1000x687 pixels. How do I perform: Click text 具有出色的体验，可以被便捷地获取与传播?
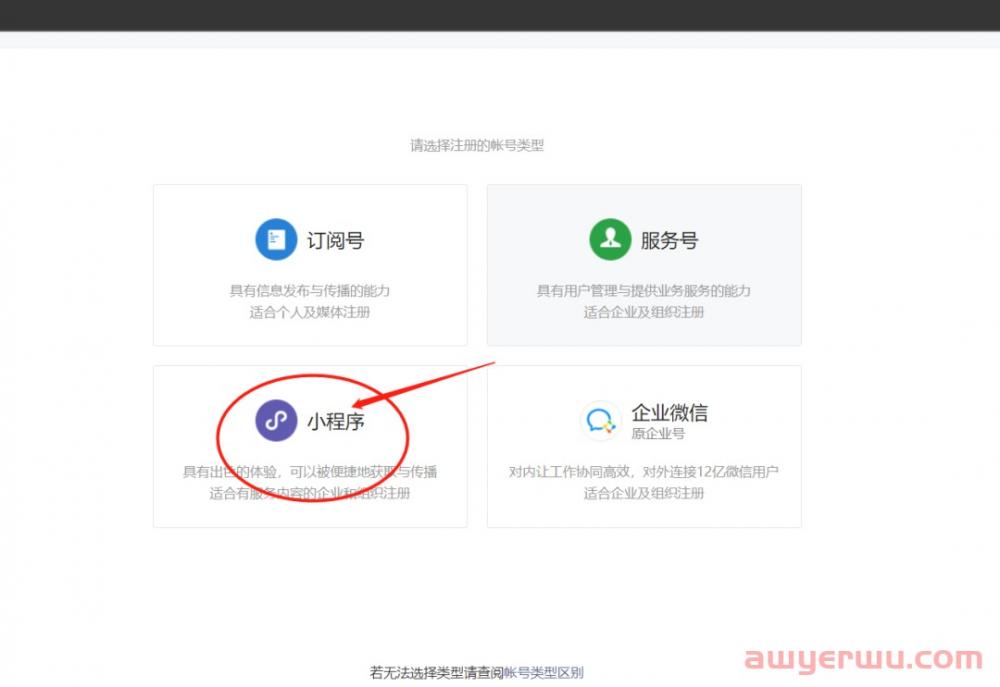pos(310,472)
